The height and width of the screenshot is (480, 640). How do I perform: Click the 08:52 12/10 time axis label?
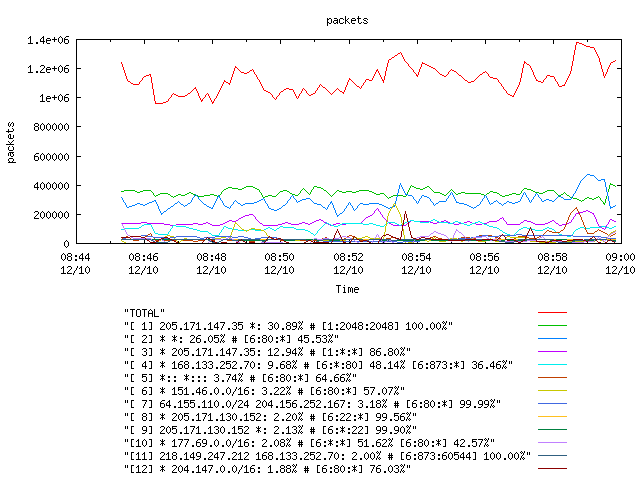pyautogui.click(x=348, y=264)
